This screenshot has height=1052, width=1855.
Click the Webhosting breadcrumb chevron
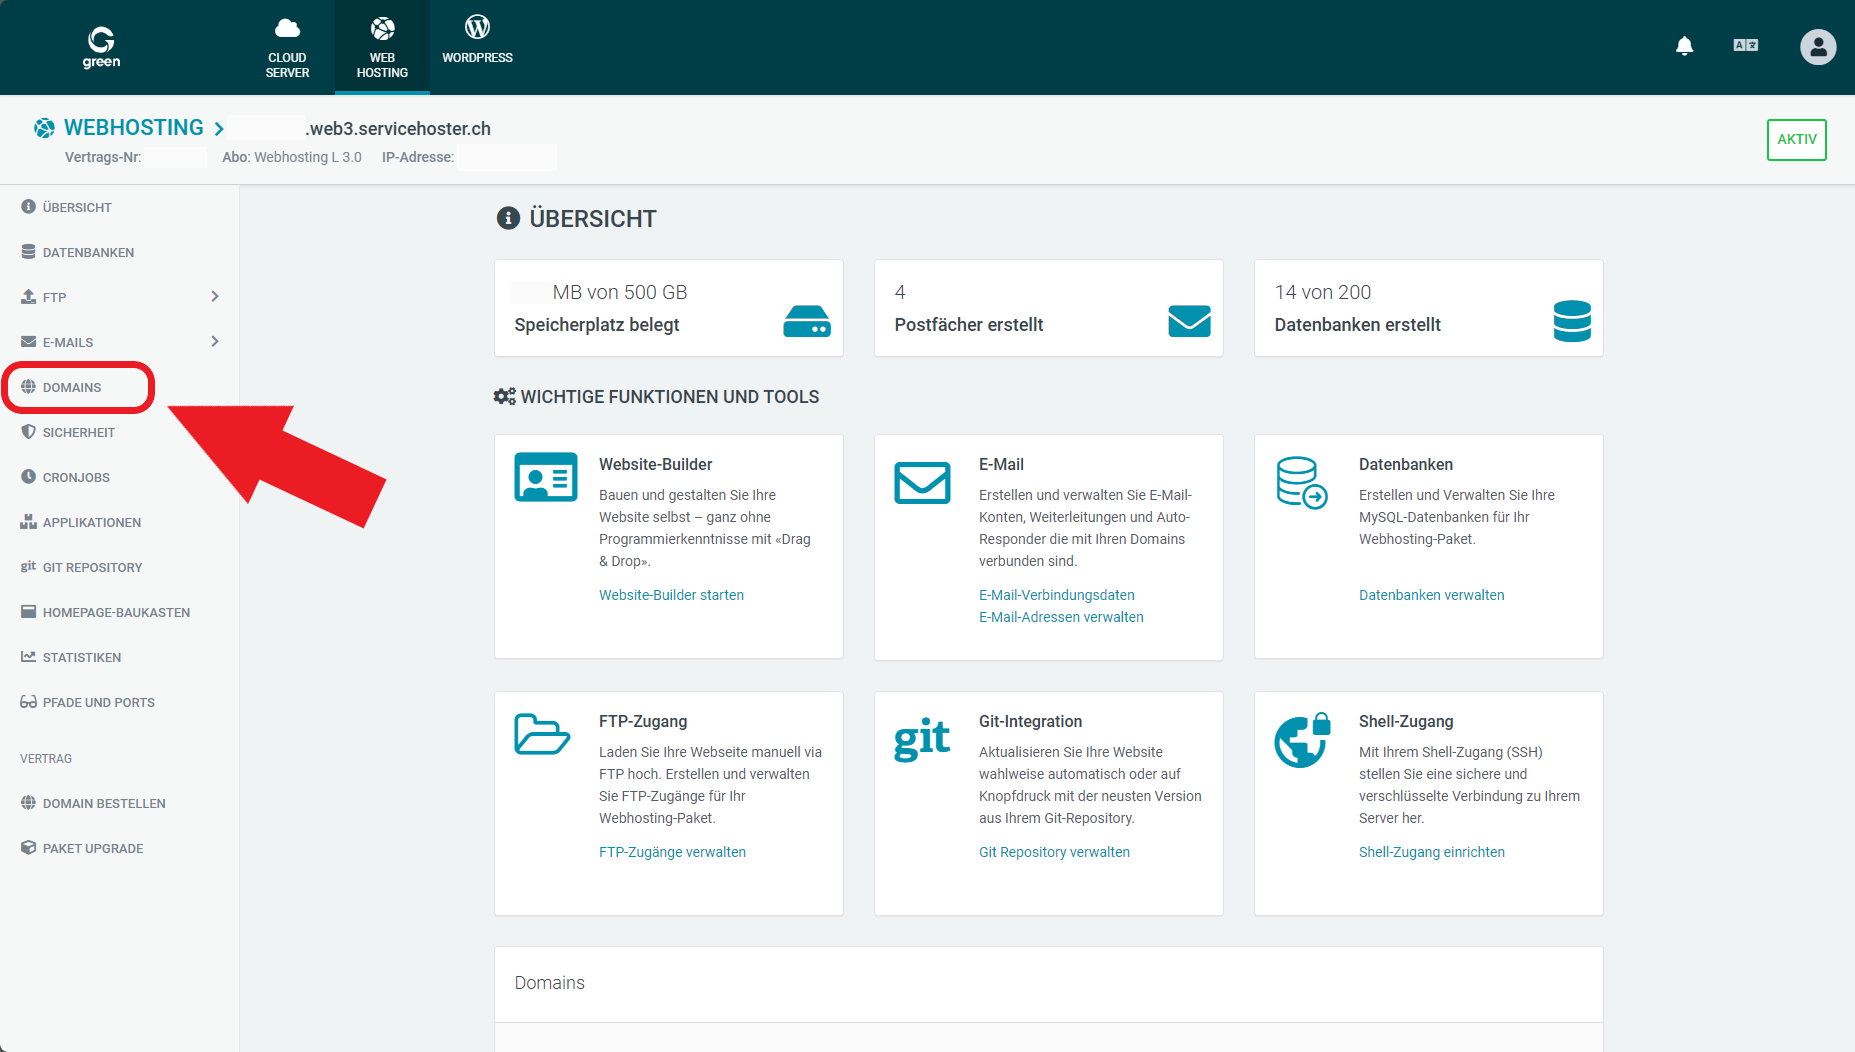[x=219, y=128]
